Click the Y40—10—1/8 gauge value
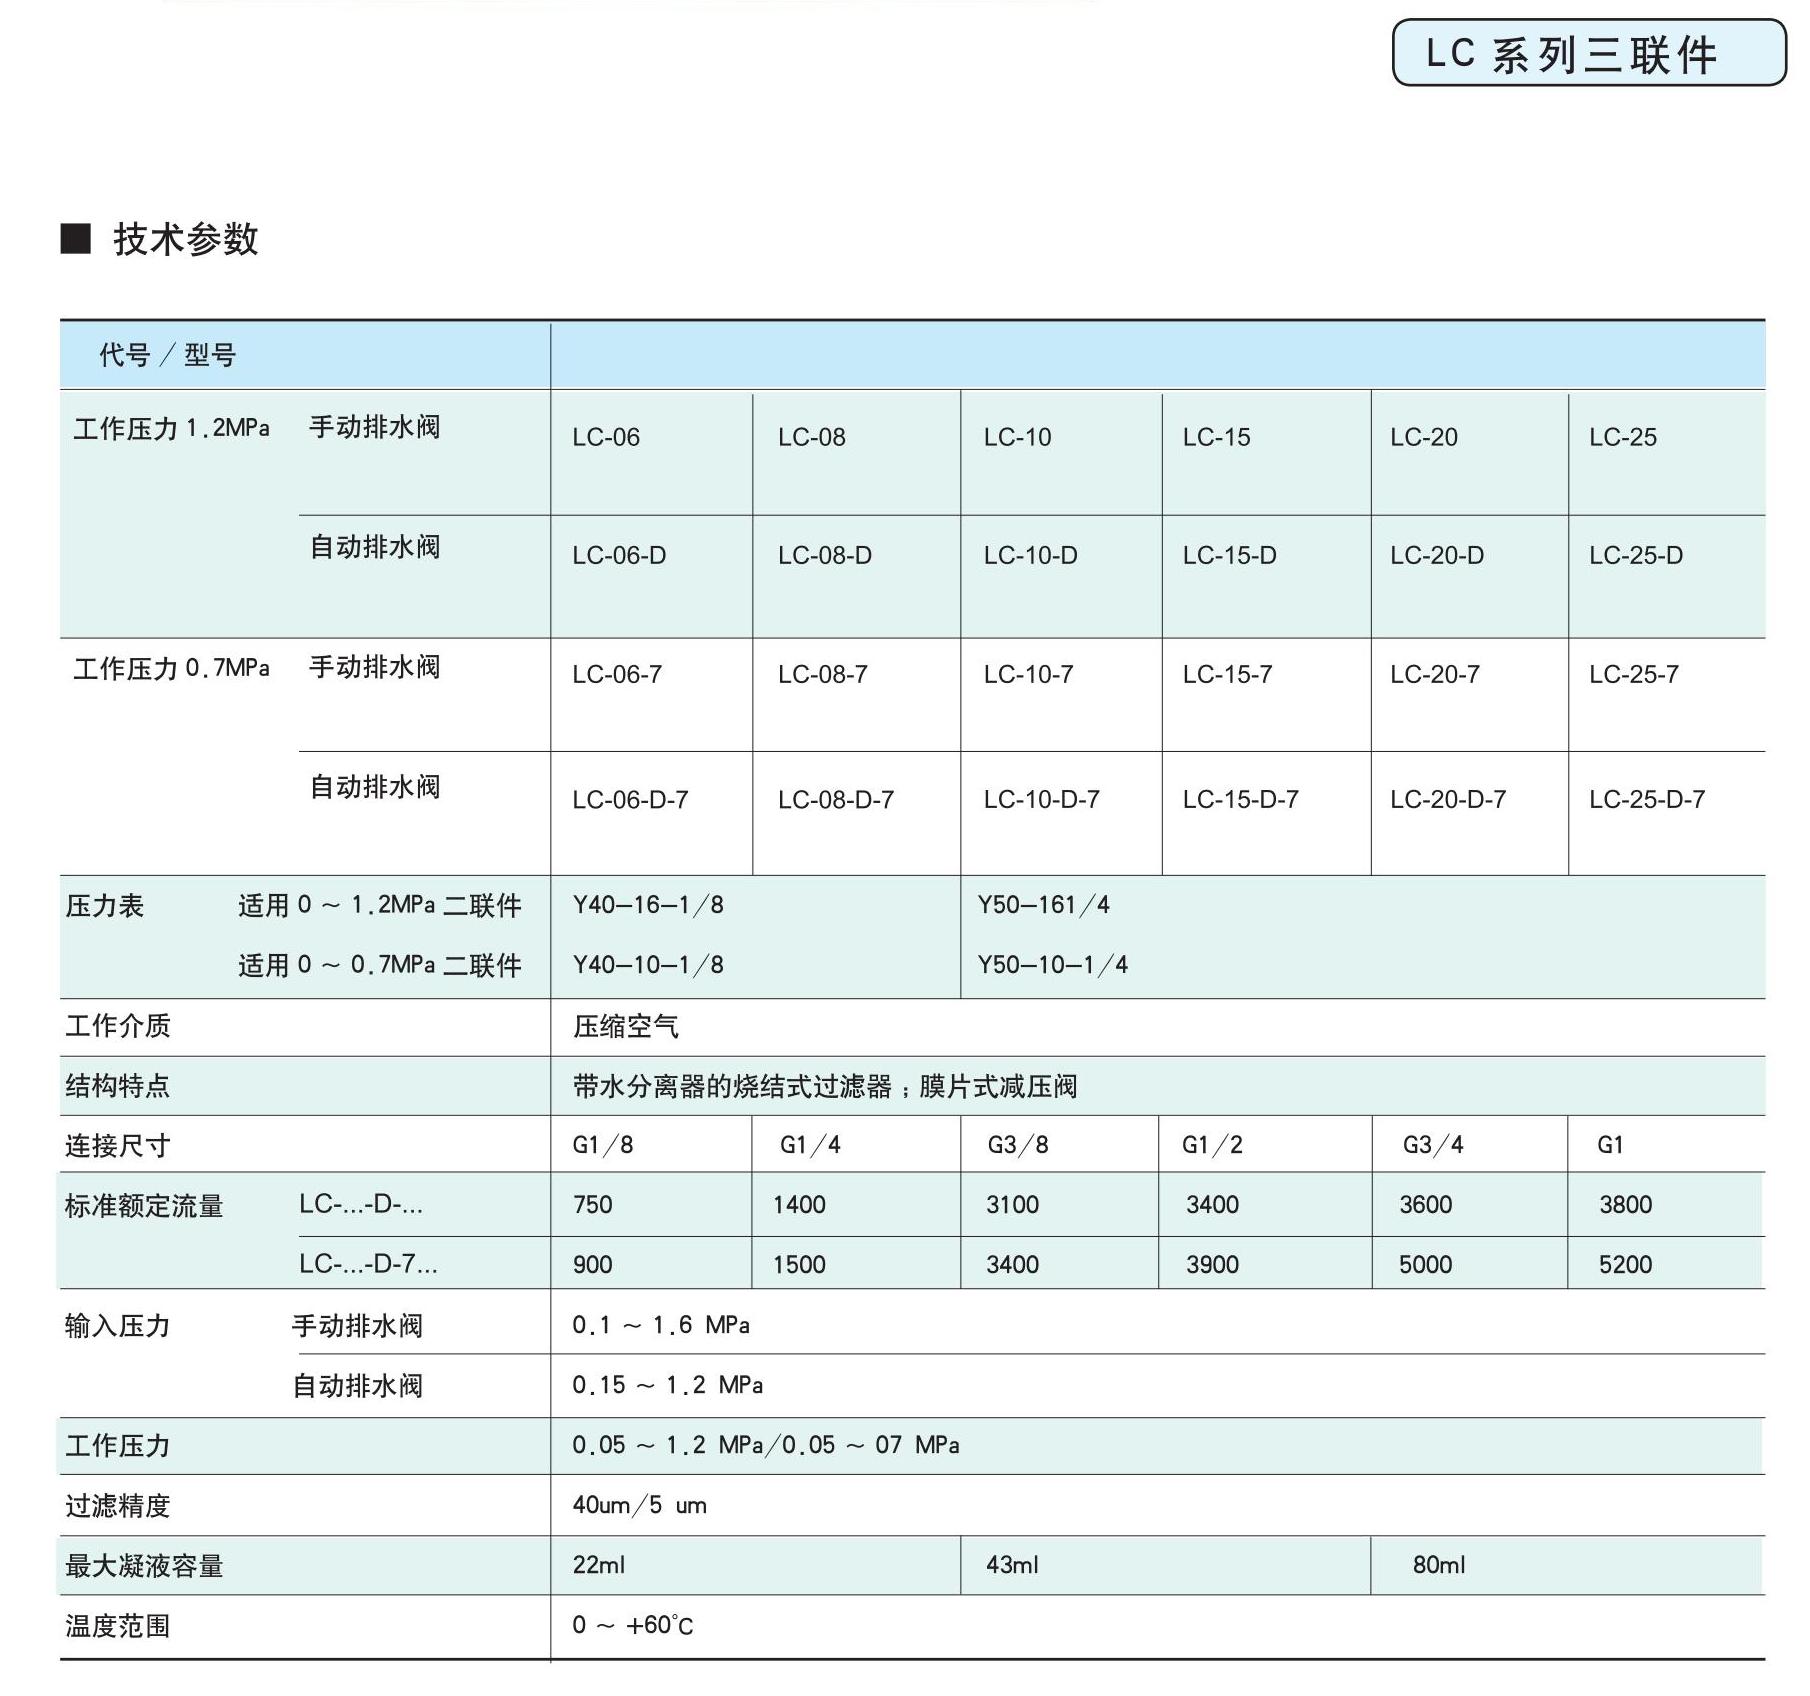 648,965
